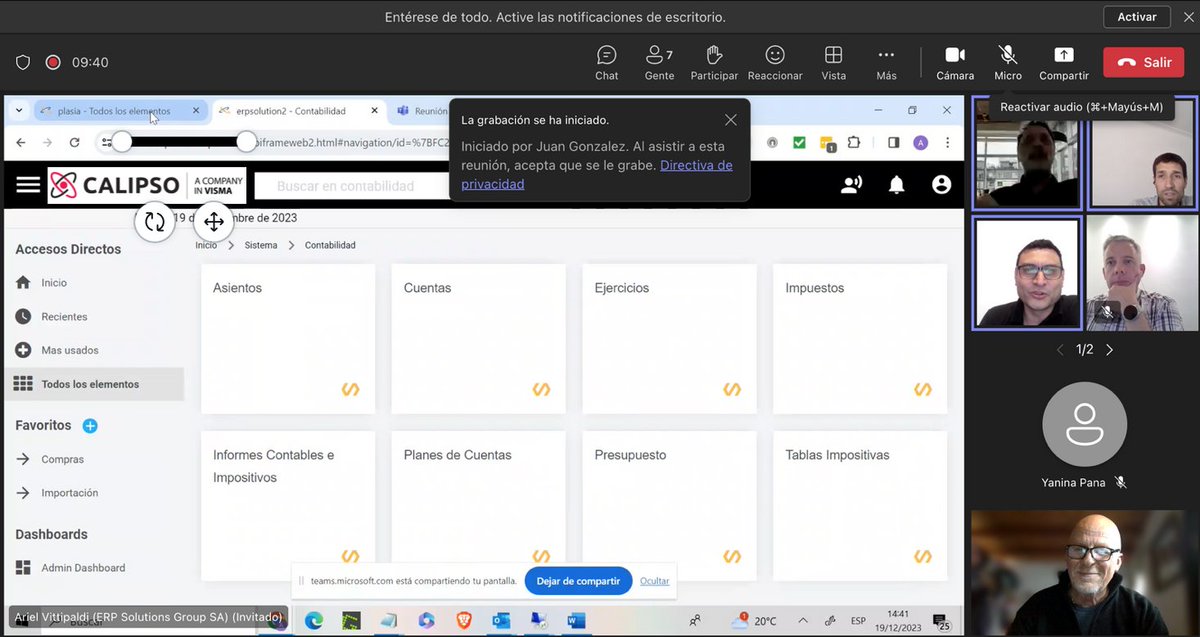Click the slider control above the address bar
This screenshot has width=1200, height=637.
(122, 142)
